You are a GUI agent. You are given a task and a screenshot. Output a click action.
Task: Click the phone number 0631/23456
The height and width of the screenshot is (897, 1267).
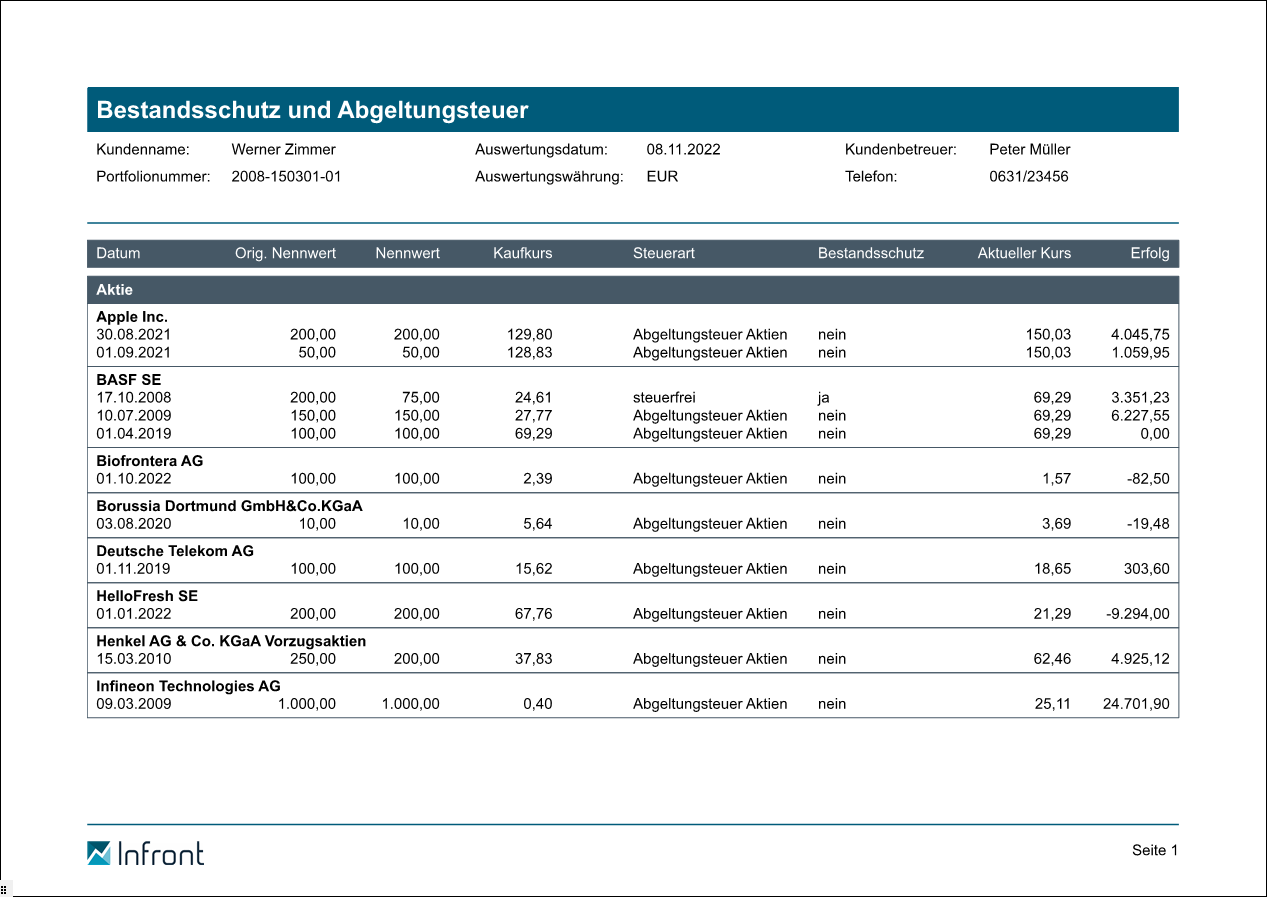(x=1028, y=177)
